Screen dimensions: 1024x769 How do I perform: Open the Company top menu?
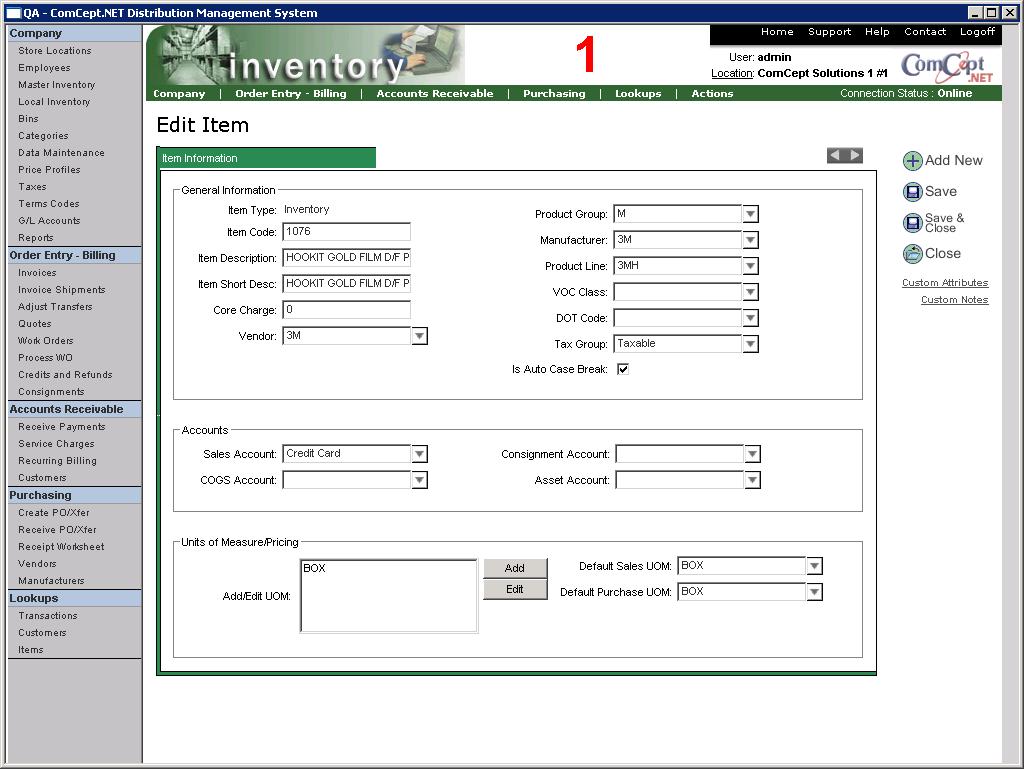[x=179, y=93]
